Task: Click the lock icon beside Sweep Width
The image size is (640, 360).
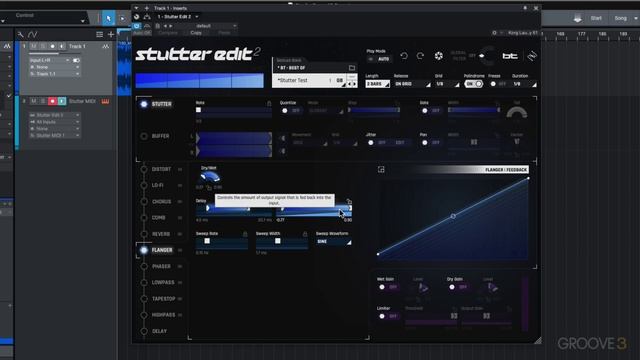Action: 305,234
